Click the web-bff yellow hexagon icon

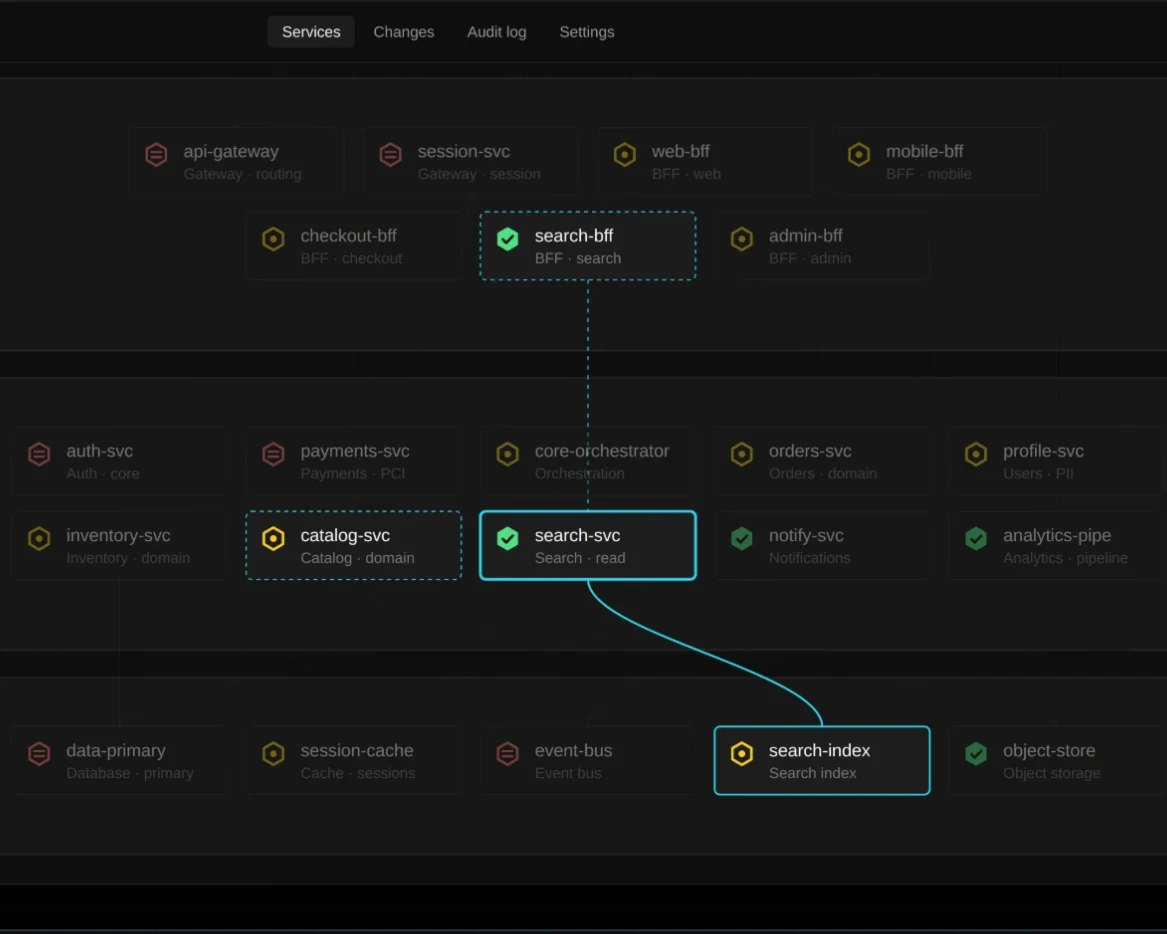tap(624, 155)
